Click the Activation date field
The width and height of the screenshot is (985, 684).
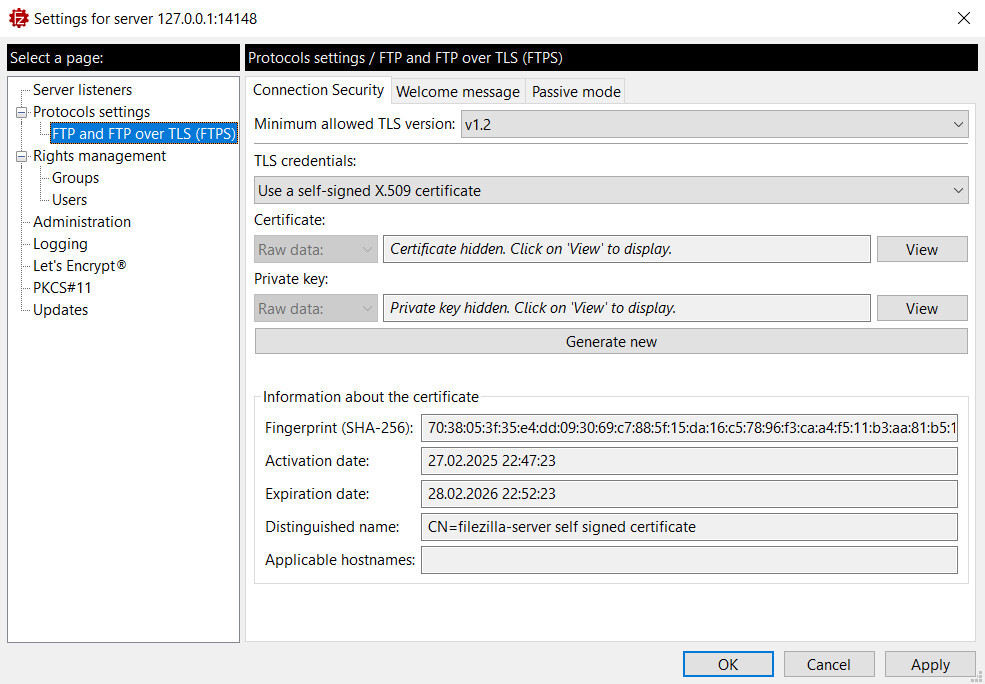689,461
